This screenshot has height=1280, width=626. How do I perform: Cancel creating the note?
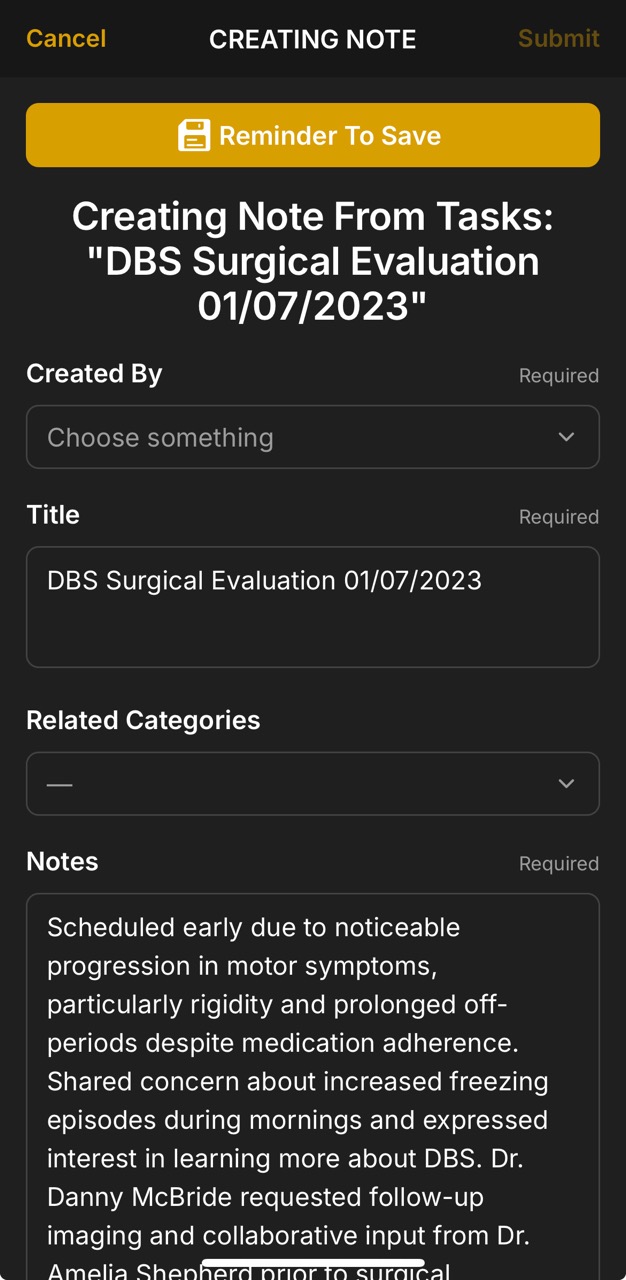(x=65, y=39)
